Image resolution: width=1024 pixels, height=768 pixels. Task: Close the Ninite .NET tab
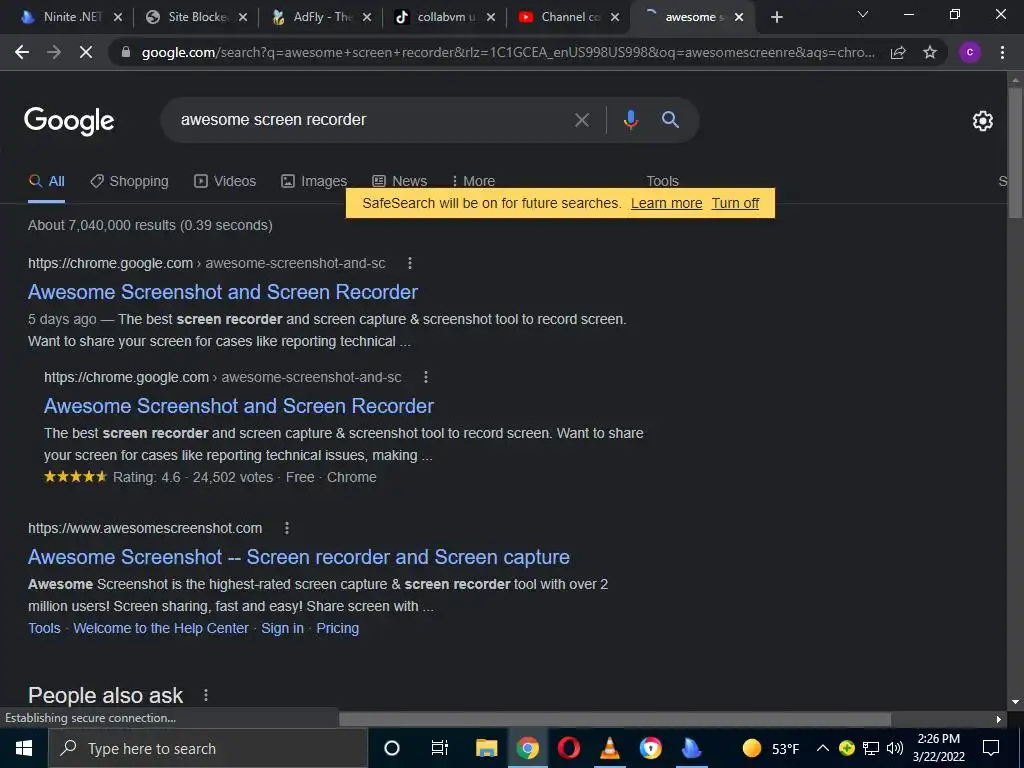tap(118, 18)
